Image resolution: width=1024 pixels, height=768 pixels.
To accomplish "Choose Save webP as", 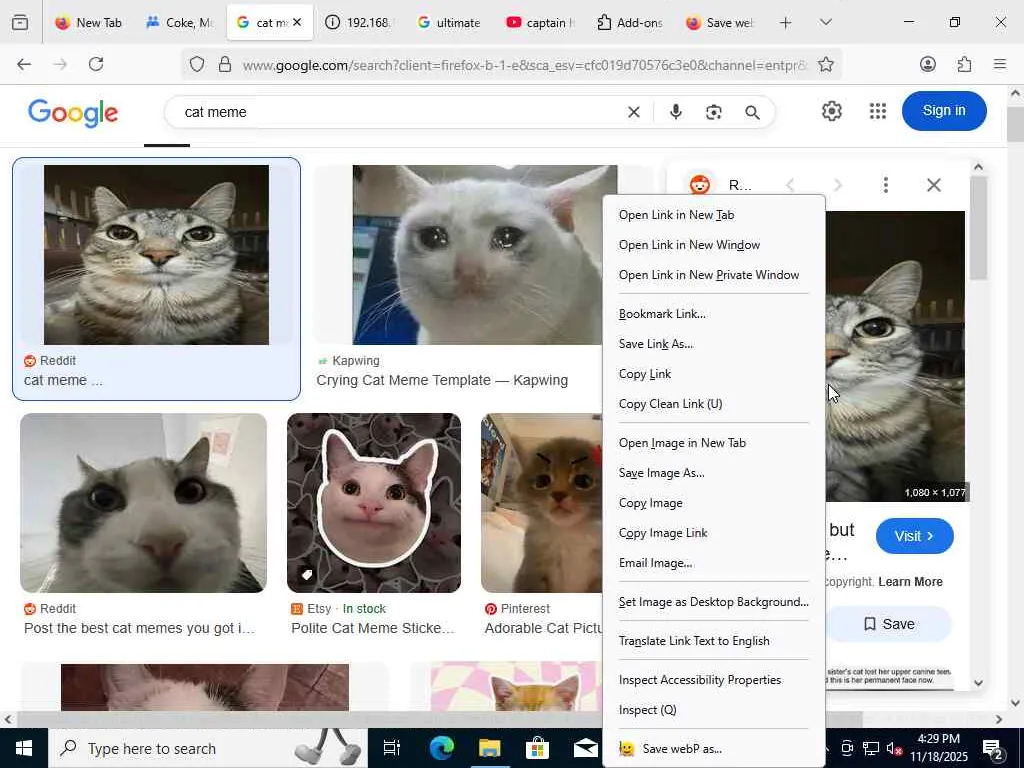I will (714, 749).
